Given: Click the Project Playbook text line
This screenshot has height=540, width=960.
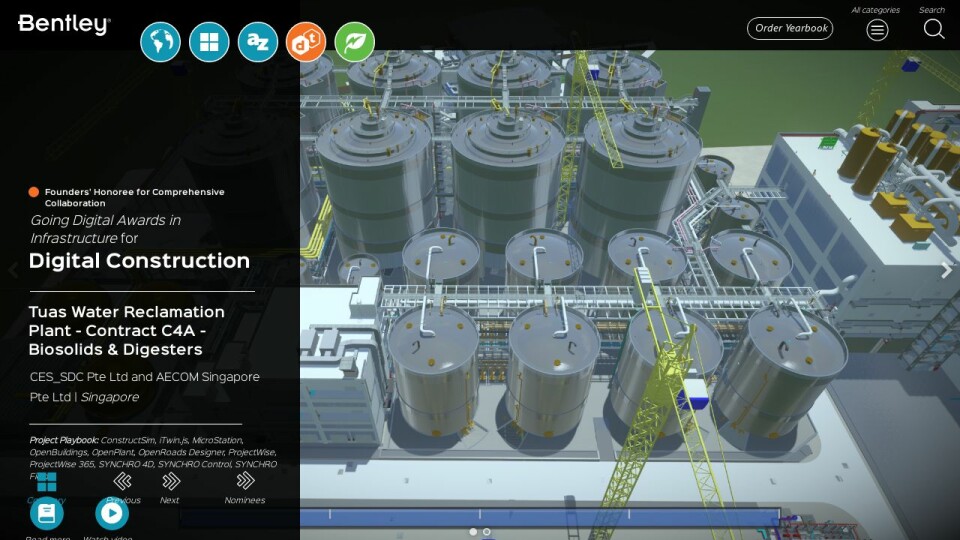Looking at the screenshot, I should 153,458.
